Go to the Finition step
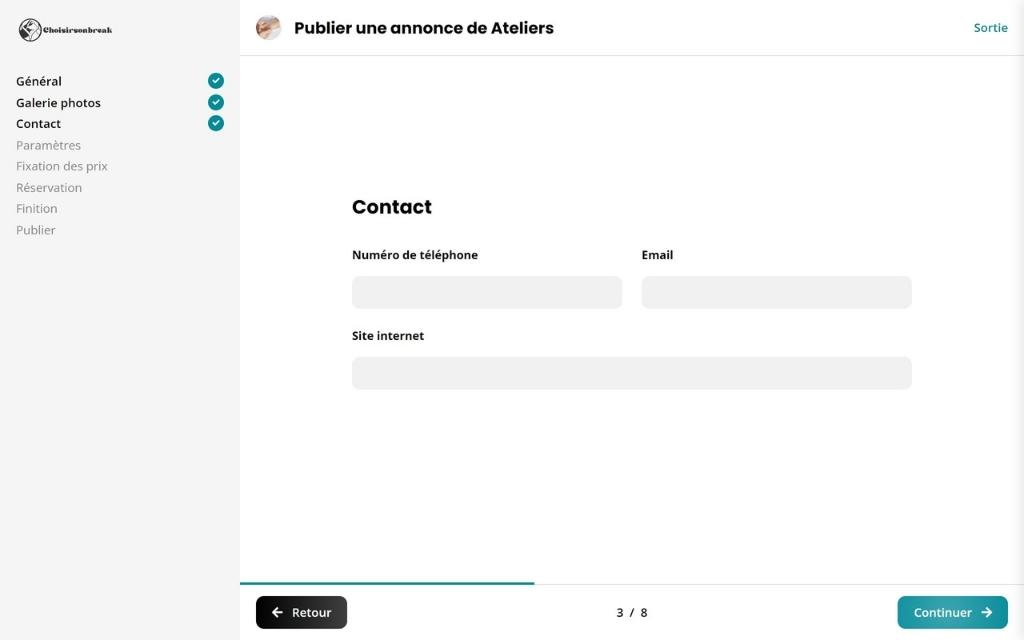The image size is (1024, 640). [x=37, y=209]
